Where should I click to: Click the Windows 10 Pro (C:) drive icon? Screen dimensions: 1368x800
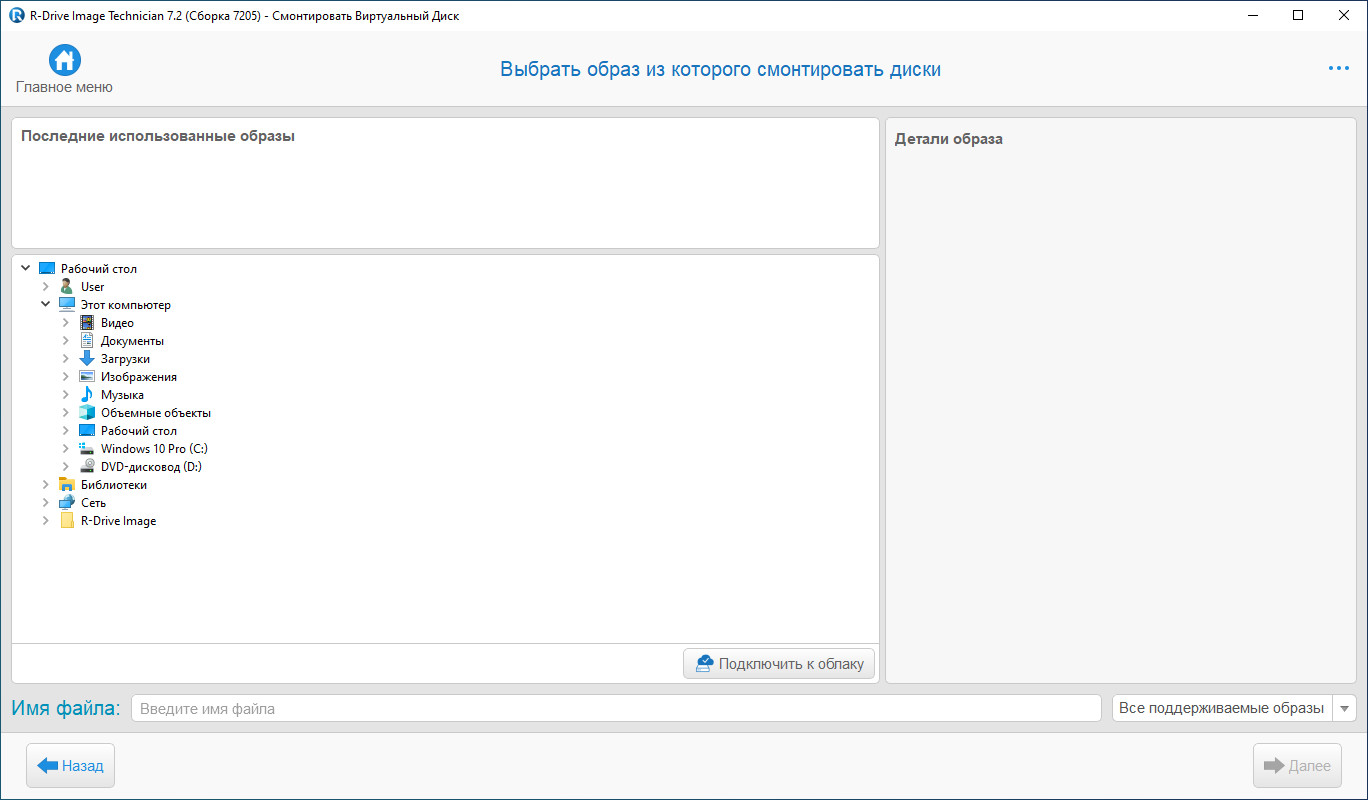click(x=87, y=449)
